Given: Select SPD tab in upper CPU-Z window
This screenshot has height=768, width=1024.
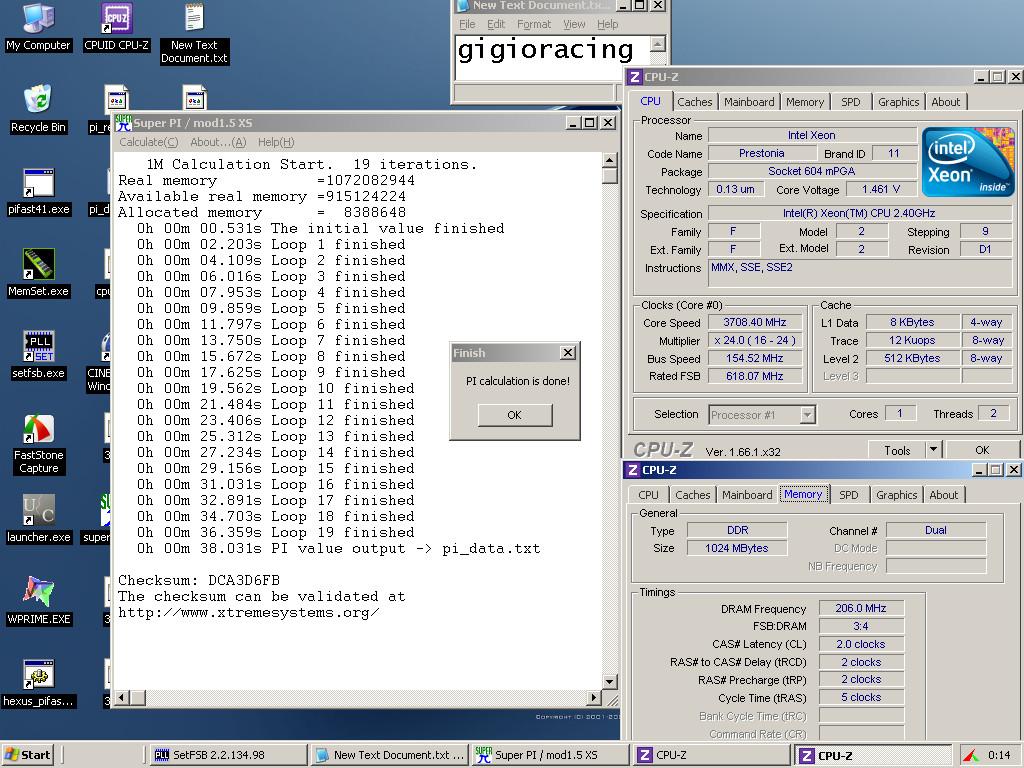Looking at the screenshot, I should (850, 102).
